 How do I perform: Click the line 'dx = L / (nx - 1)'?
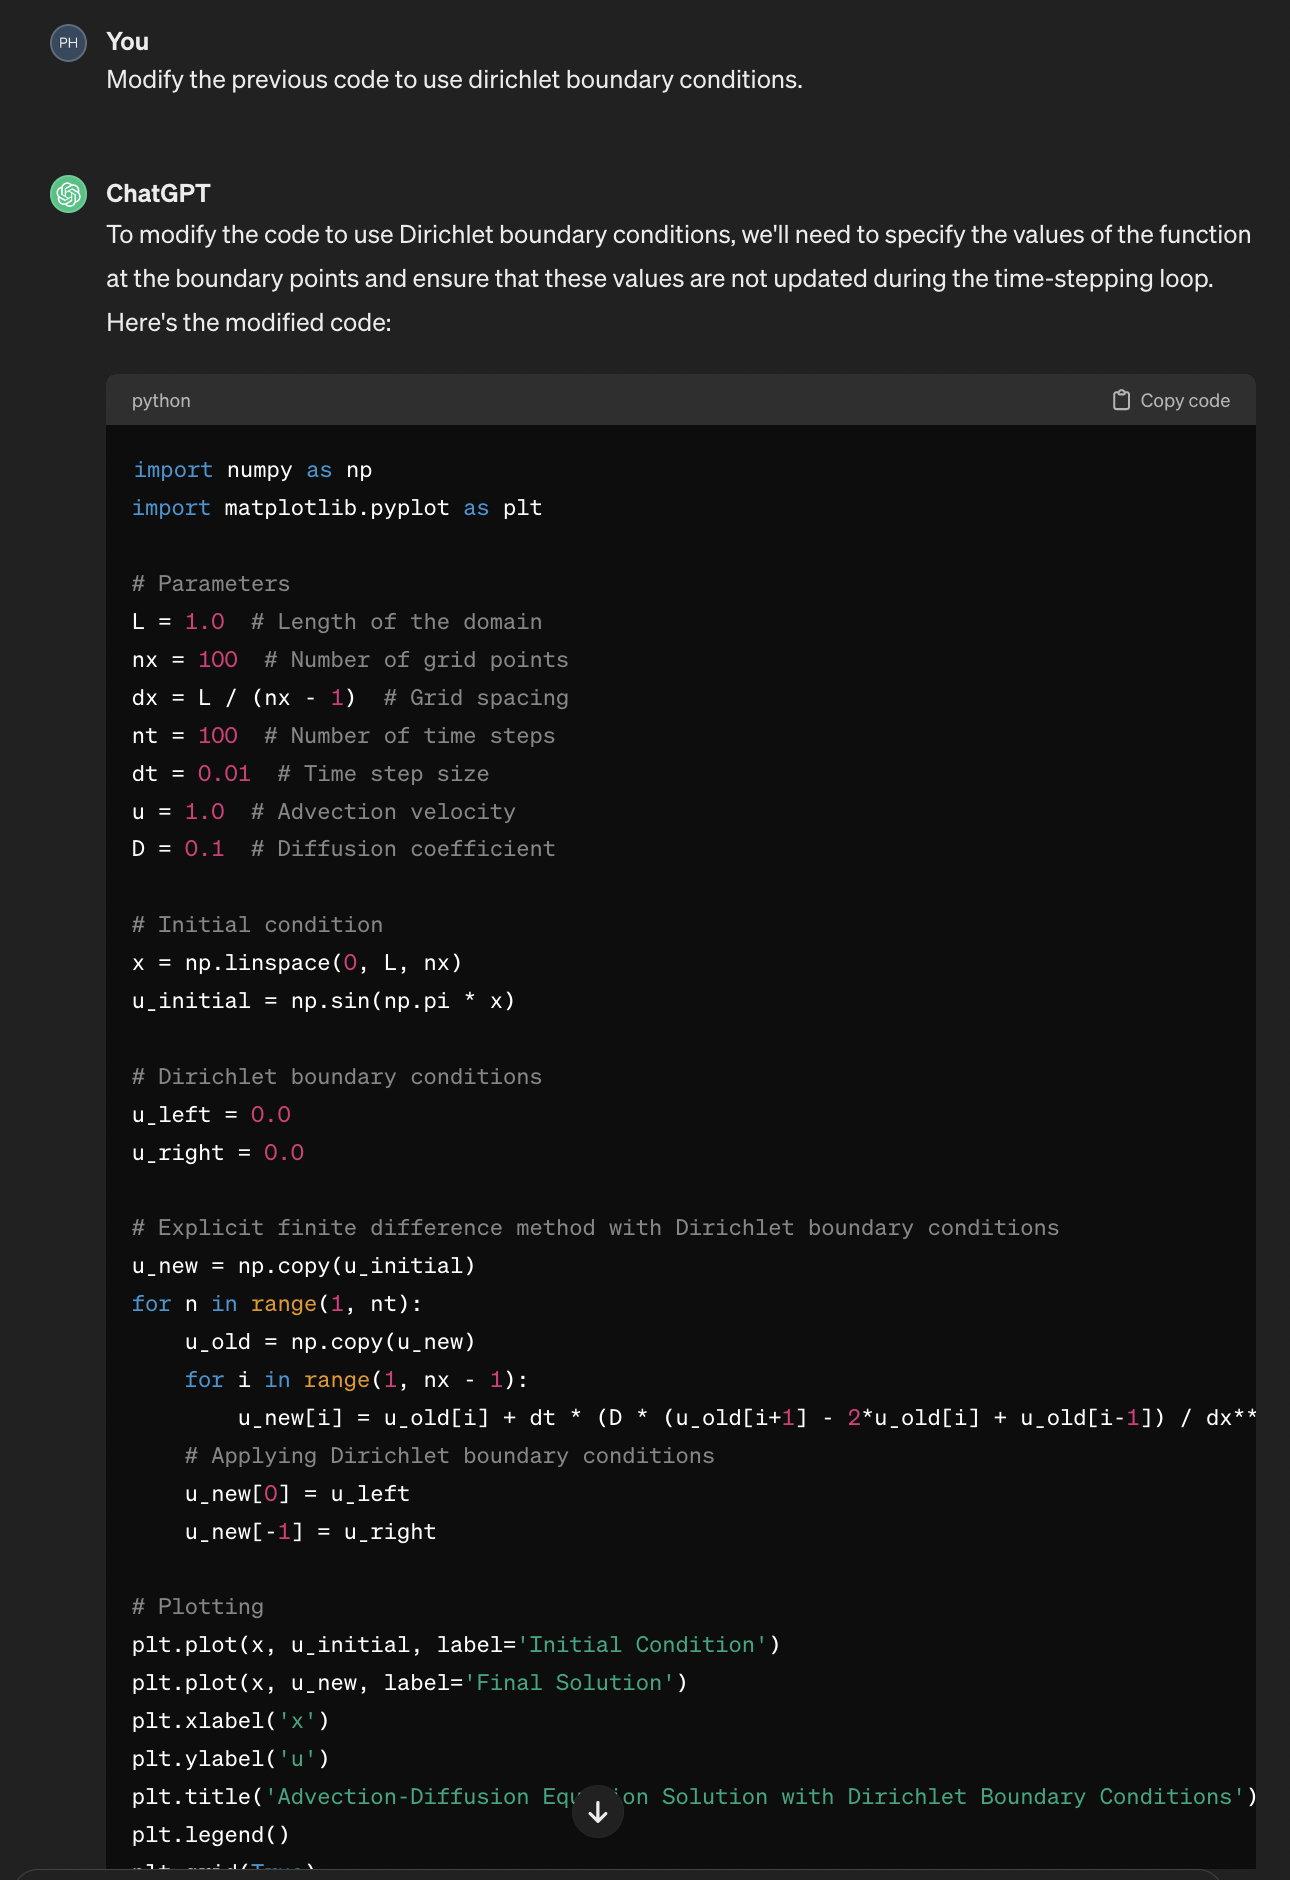point(350,698)
